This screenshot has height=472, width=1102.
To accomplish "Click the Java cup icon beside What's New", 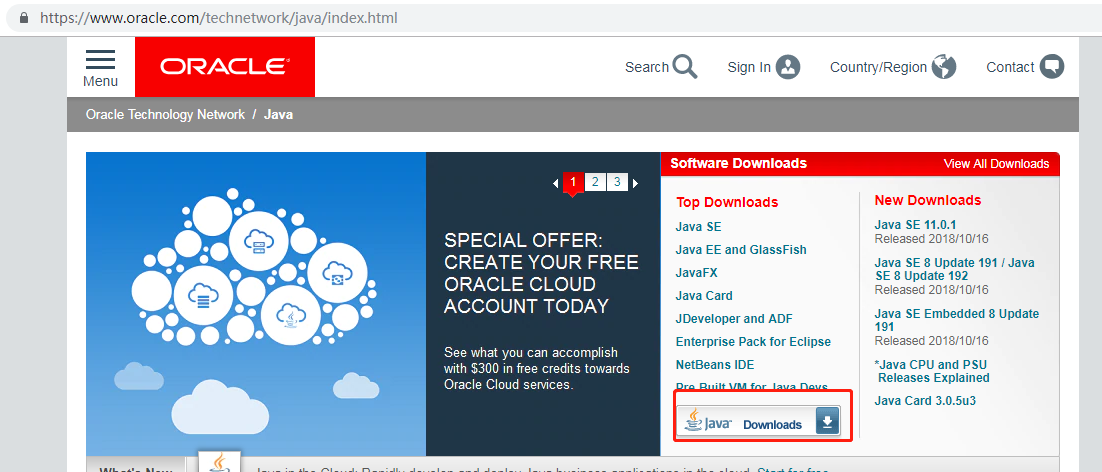I will tap(219, 463).
